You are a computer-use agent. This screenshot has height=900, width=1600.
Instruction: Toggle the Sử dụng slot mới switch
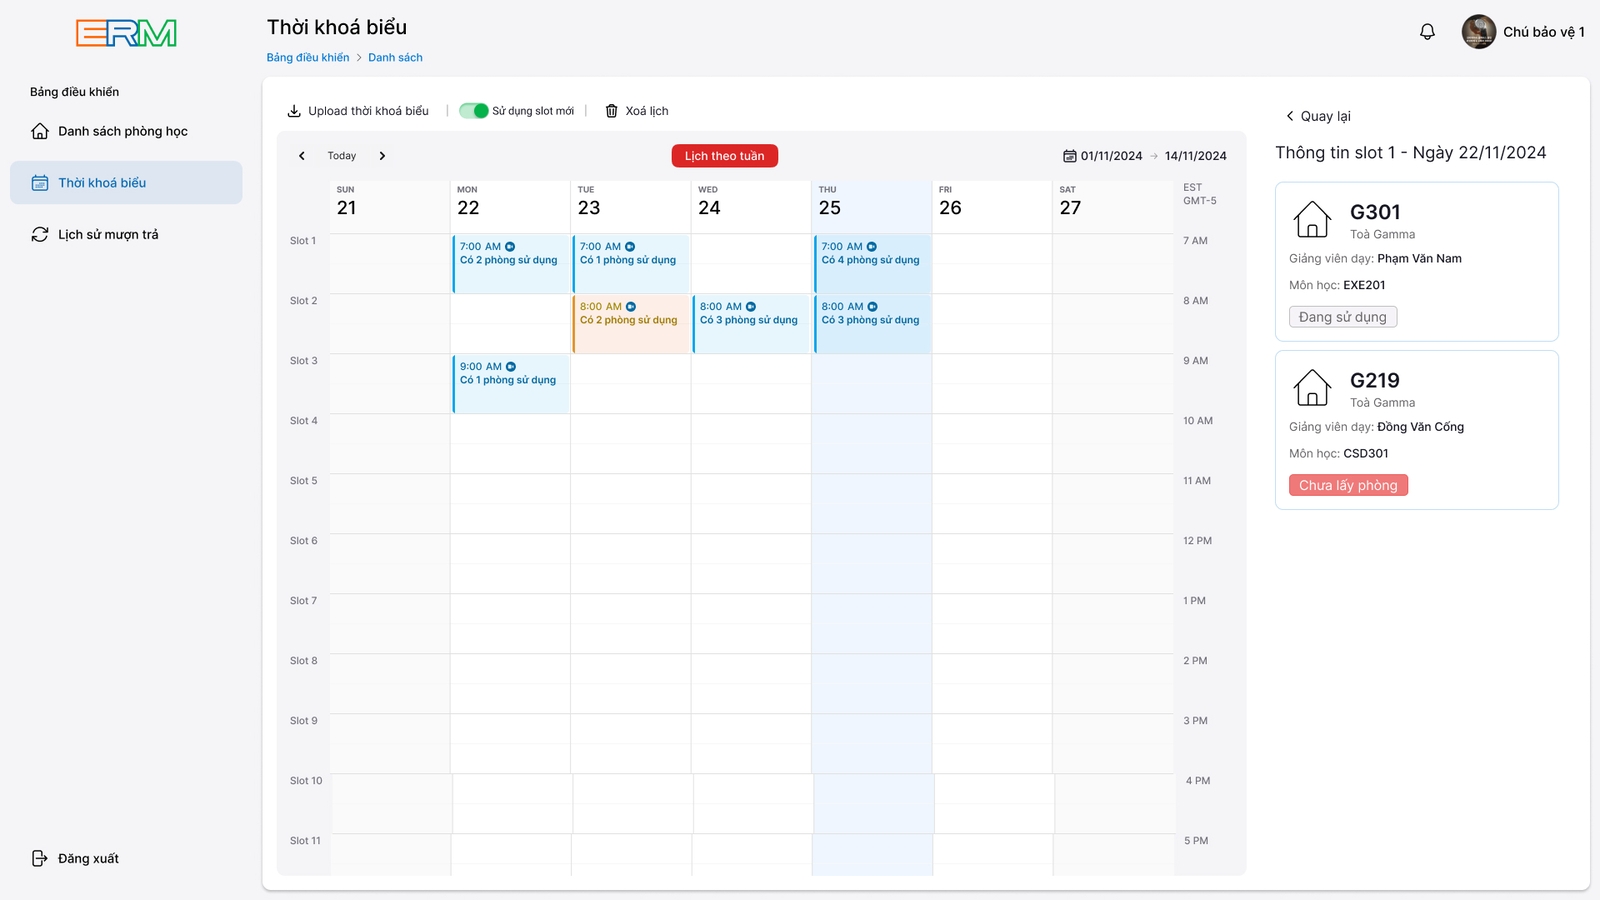click(473, 111)
